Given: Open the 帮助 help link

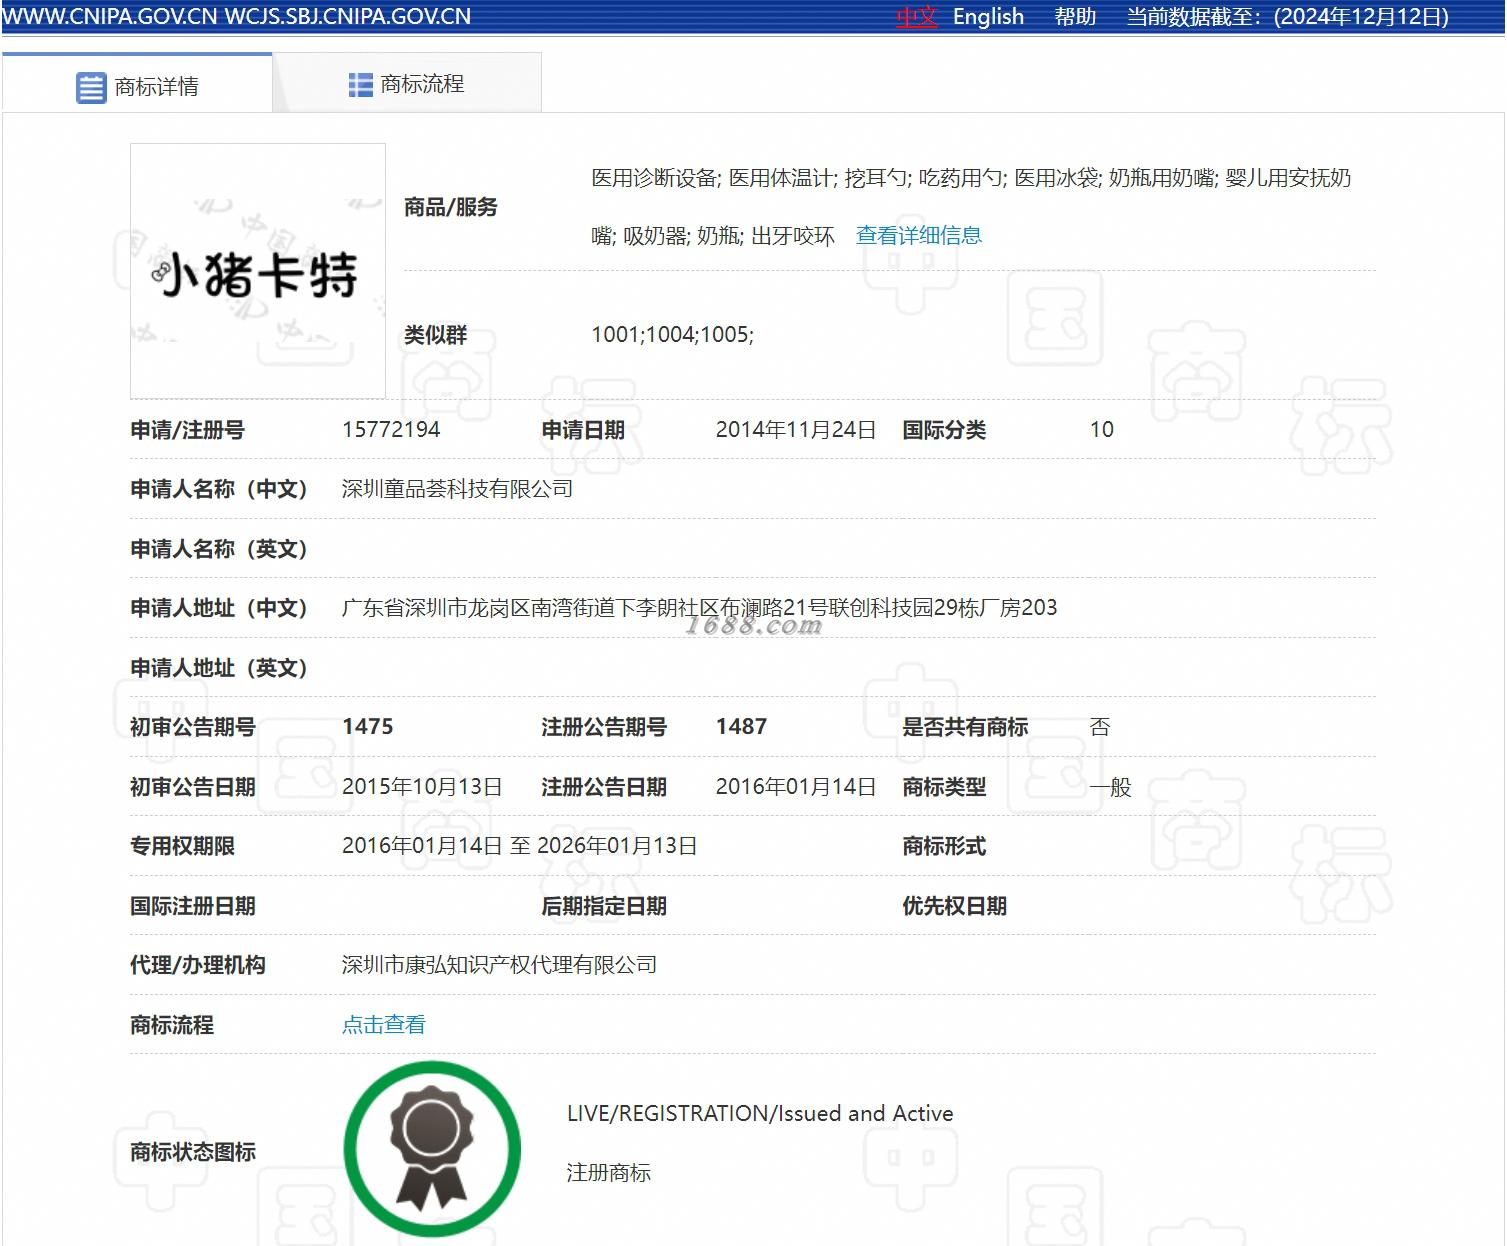Looking at the screenshot, I should (1075, 17).
